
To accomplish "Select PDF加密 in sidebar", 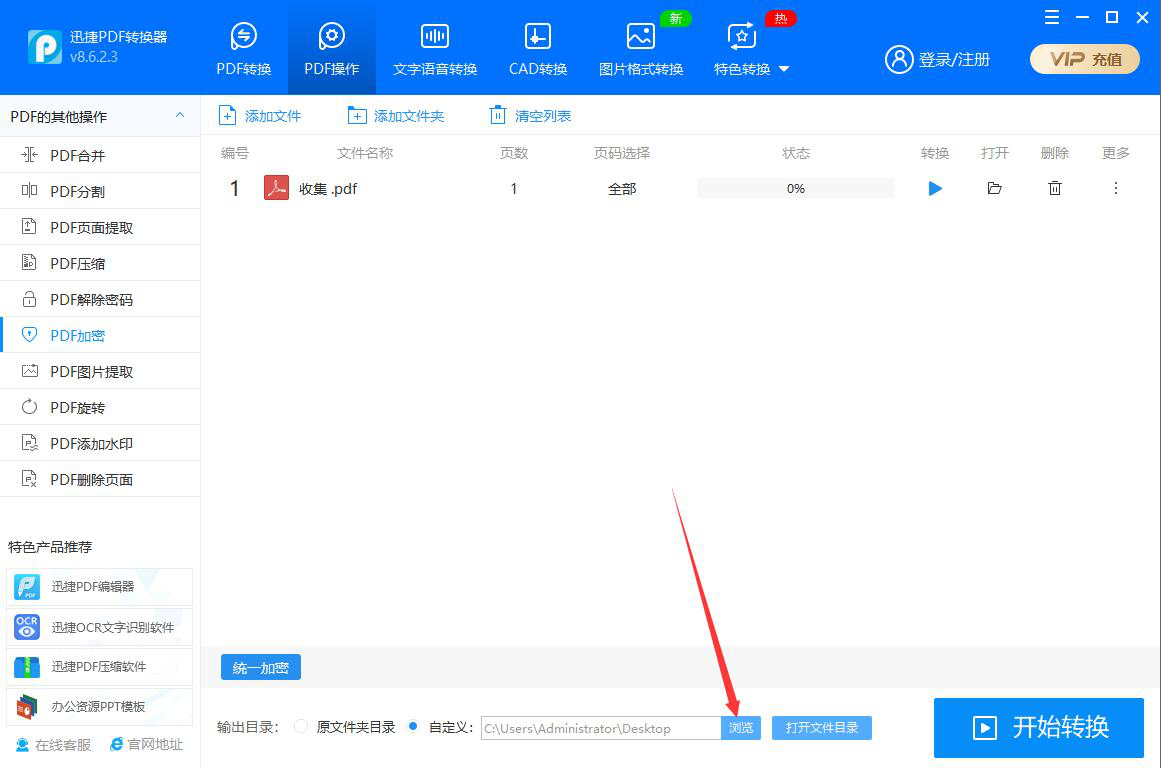I will tap(100, 335).
